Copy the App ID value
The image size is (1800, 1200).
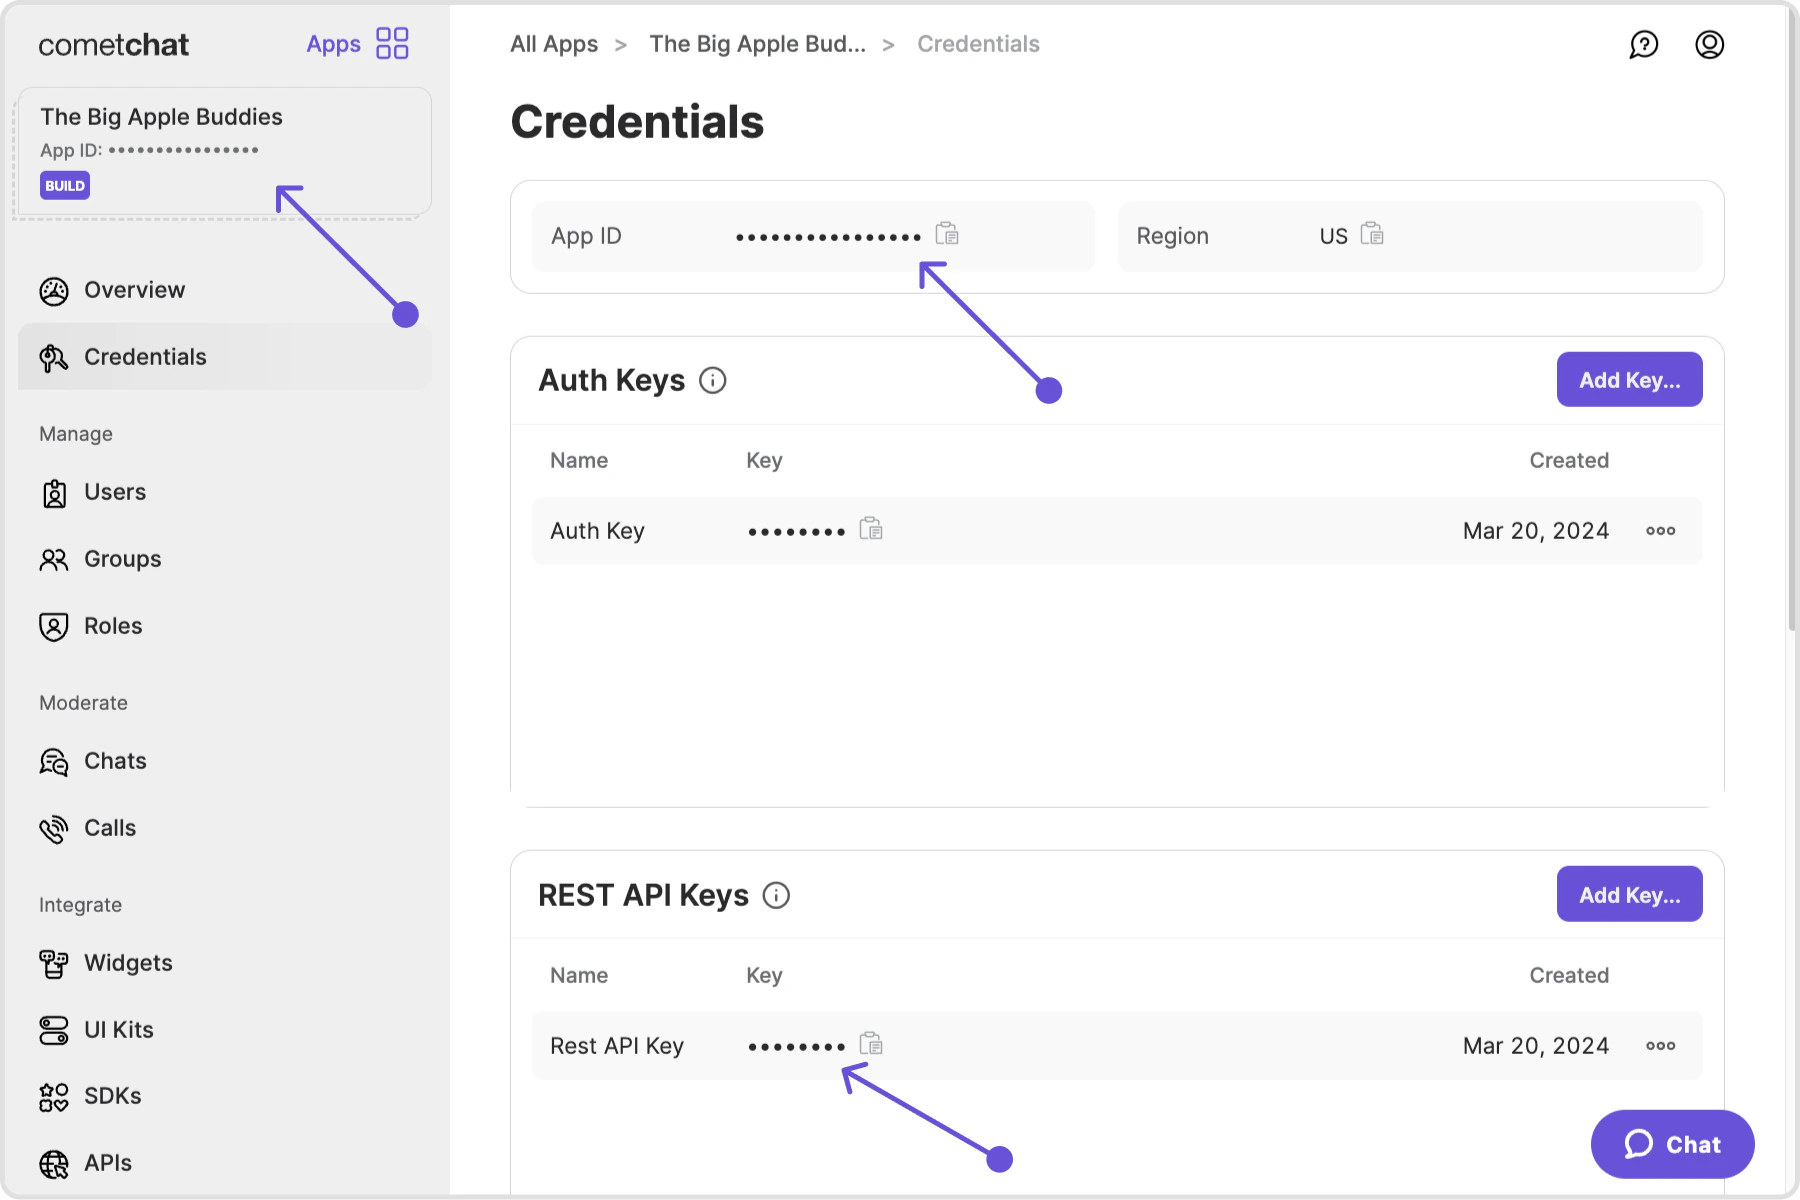(946, 234)
